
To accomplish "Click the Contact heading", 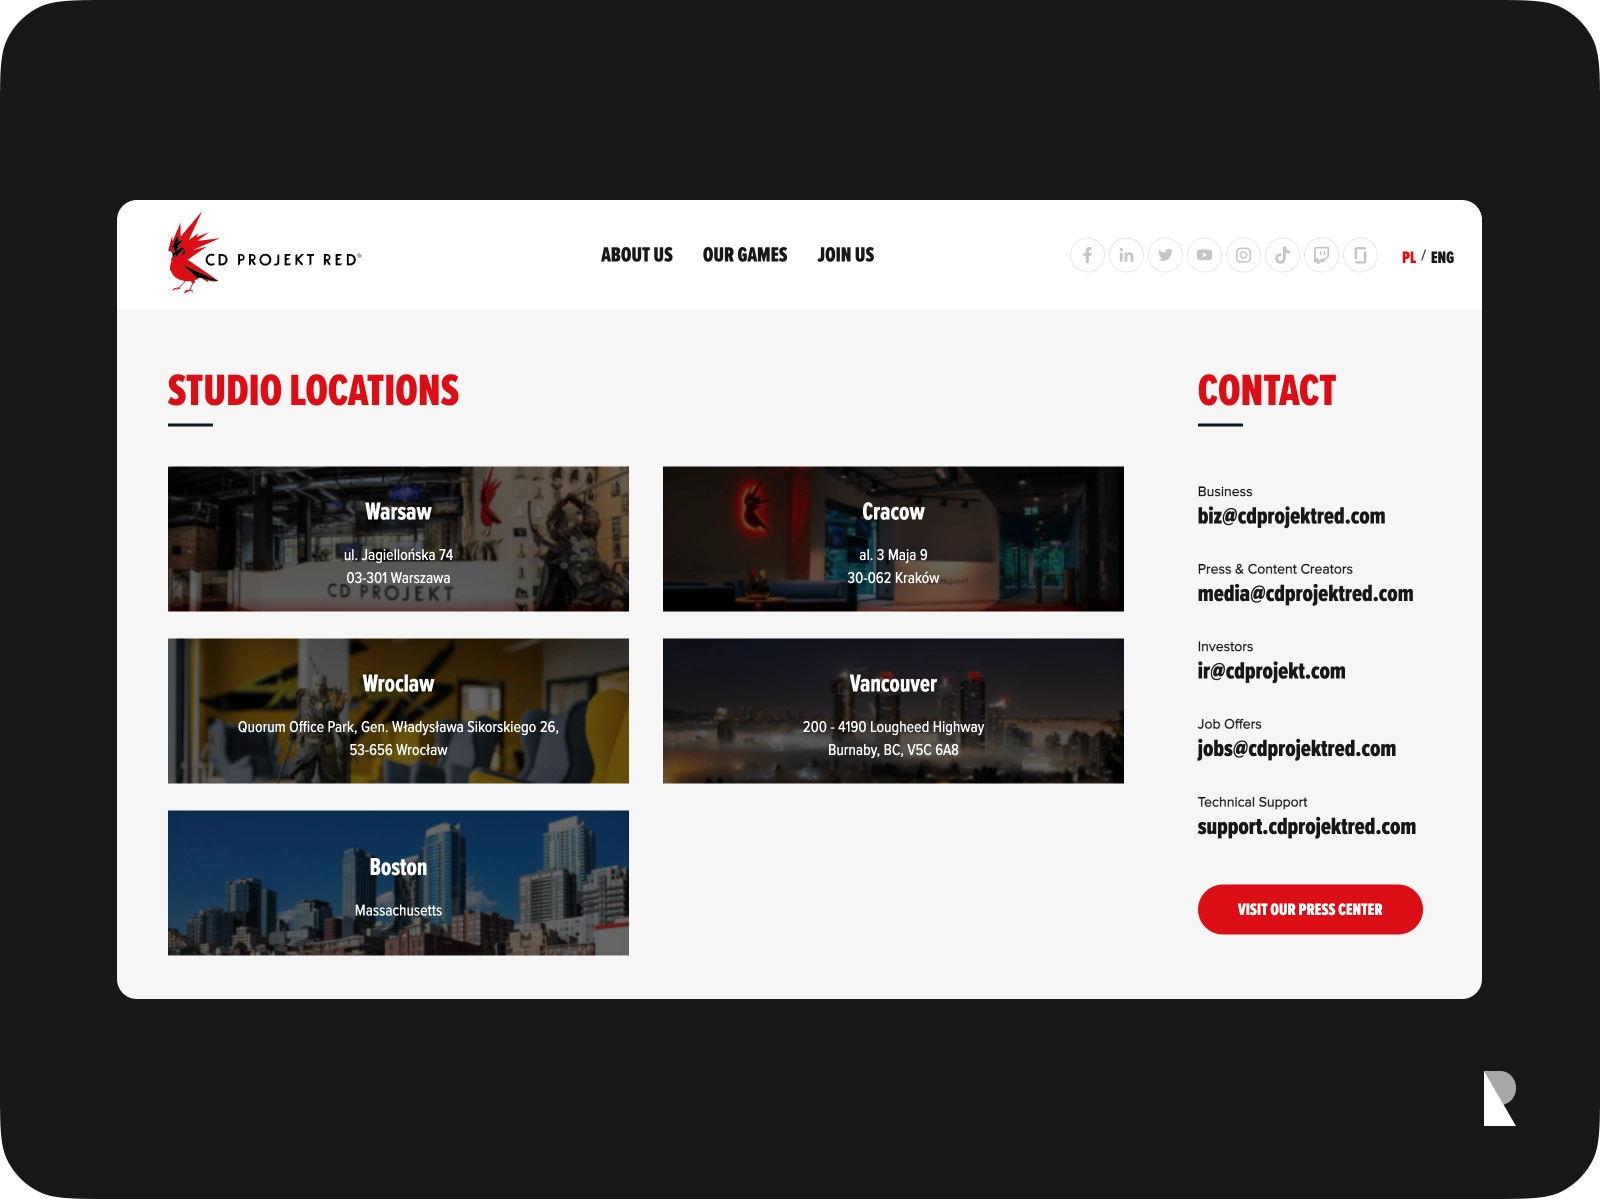I will pos(1266,391).
